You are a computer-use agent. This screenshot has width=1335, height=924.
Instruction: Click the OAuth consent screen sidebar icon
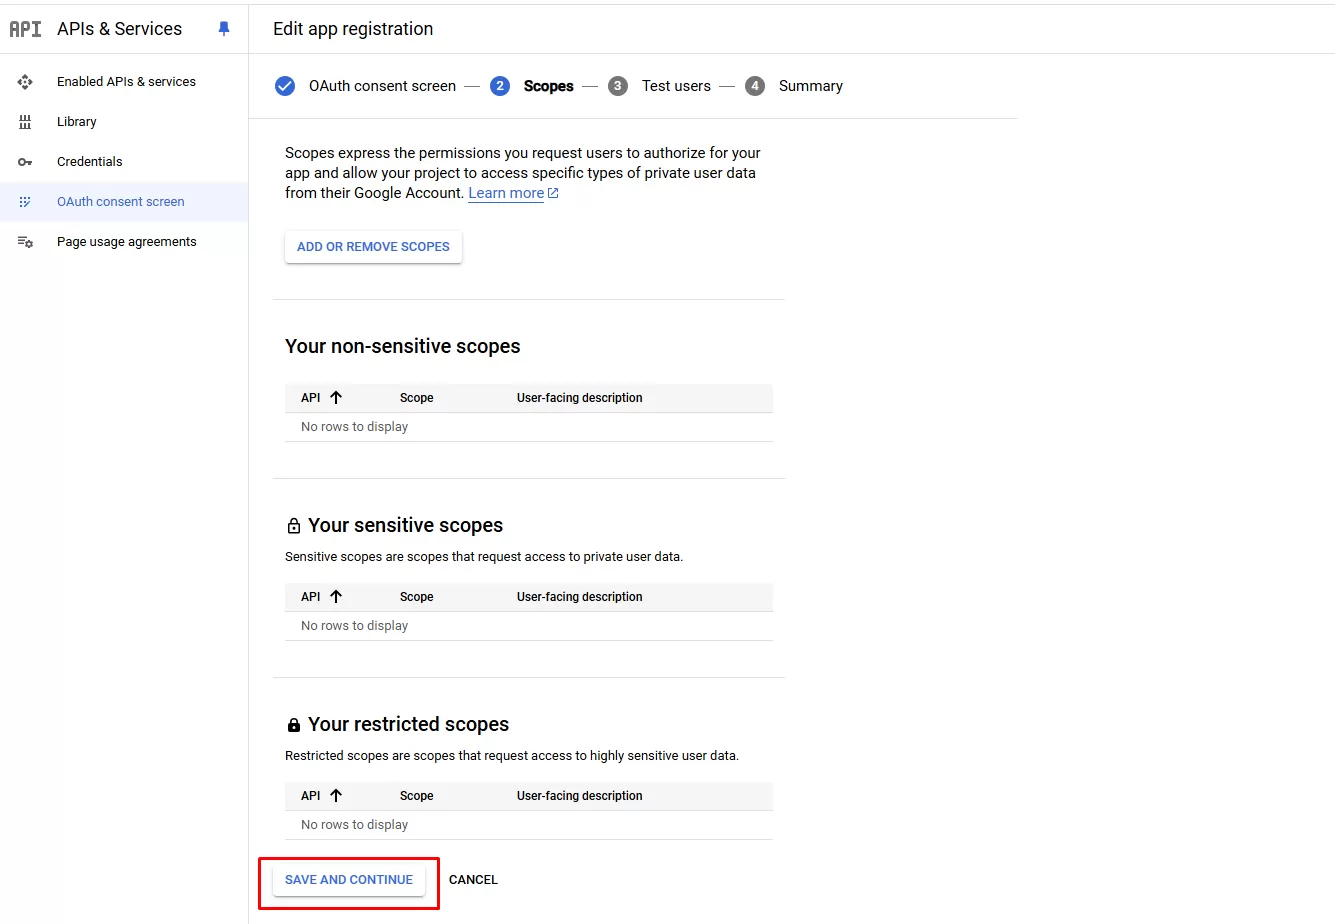pos(25,202)
